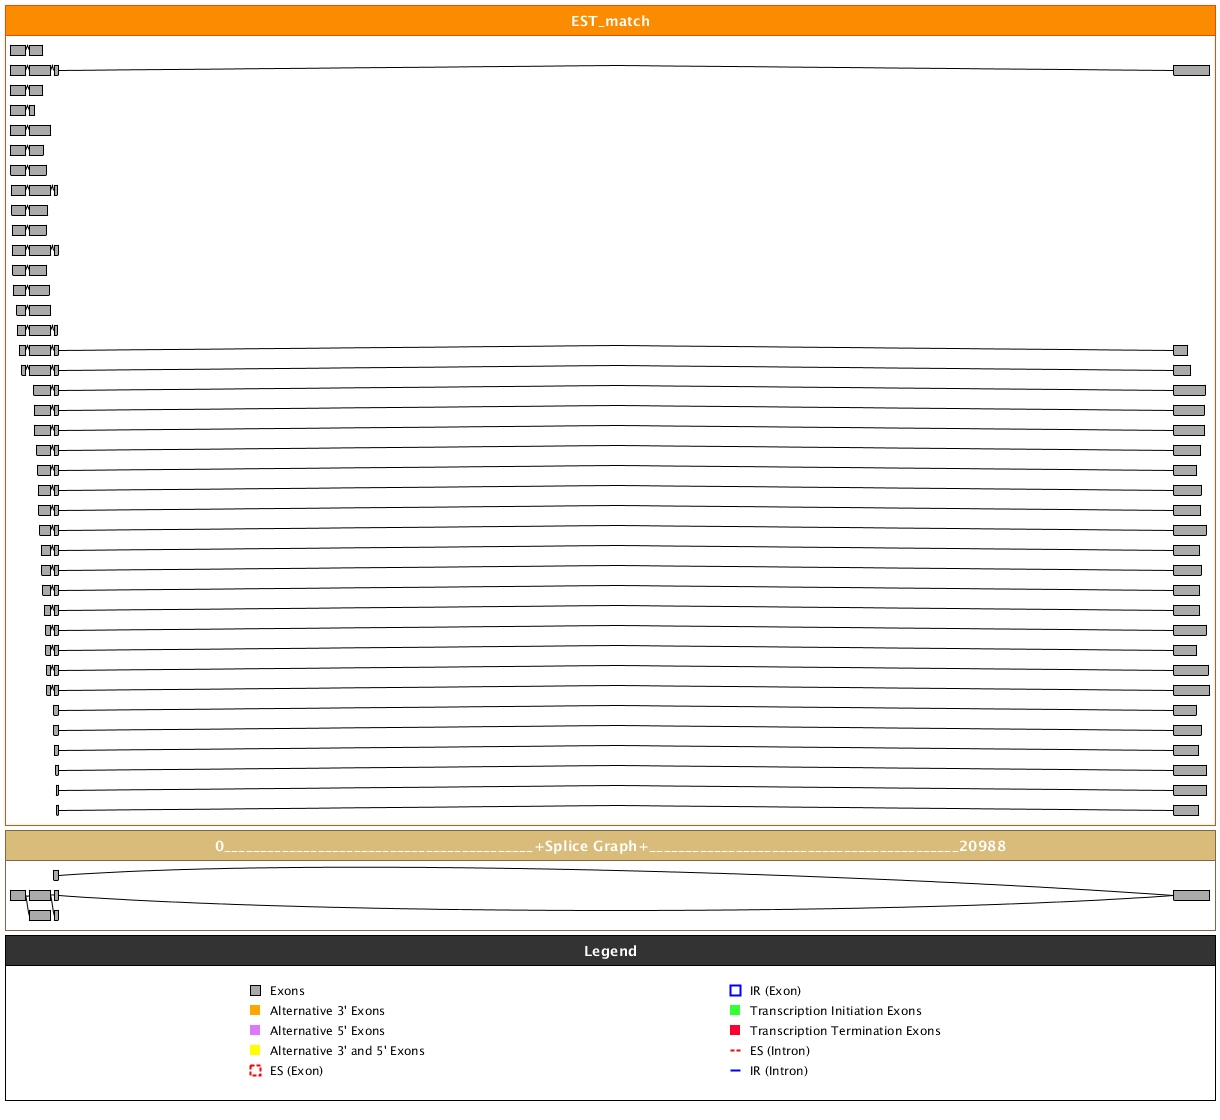1220x1120 pixels.
Task: Click the right exon of bottom EST row
Action: click(1186, 810)
